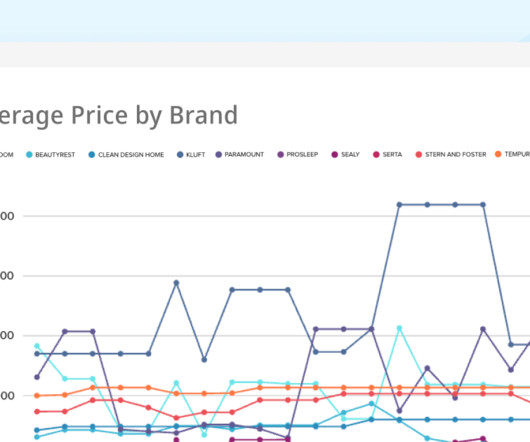
Task: Click the SEALY magenta legend dot
Action: coord(335,154)
